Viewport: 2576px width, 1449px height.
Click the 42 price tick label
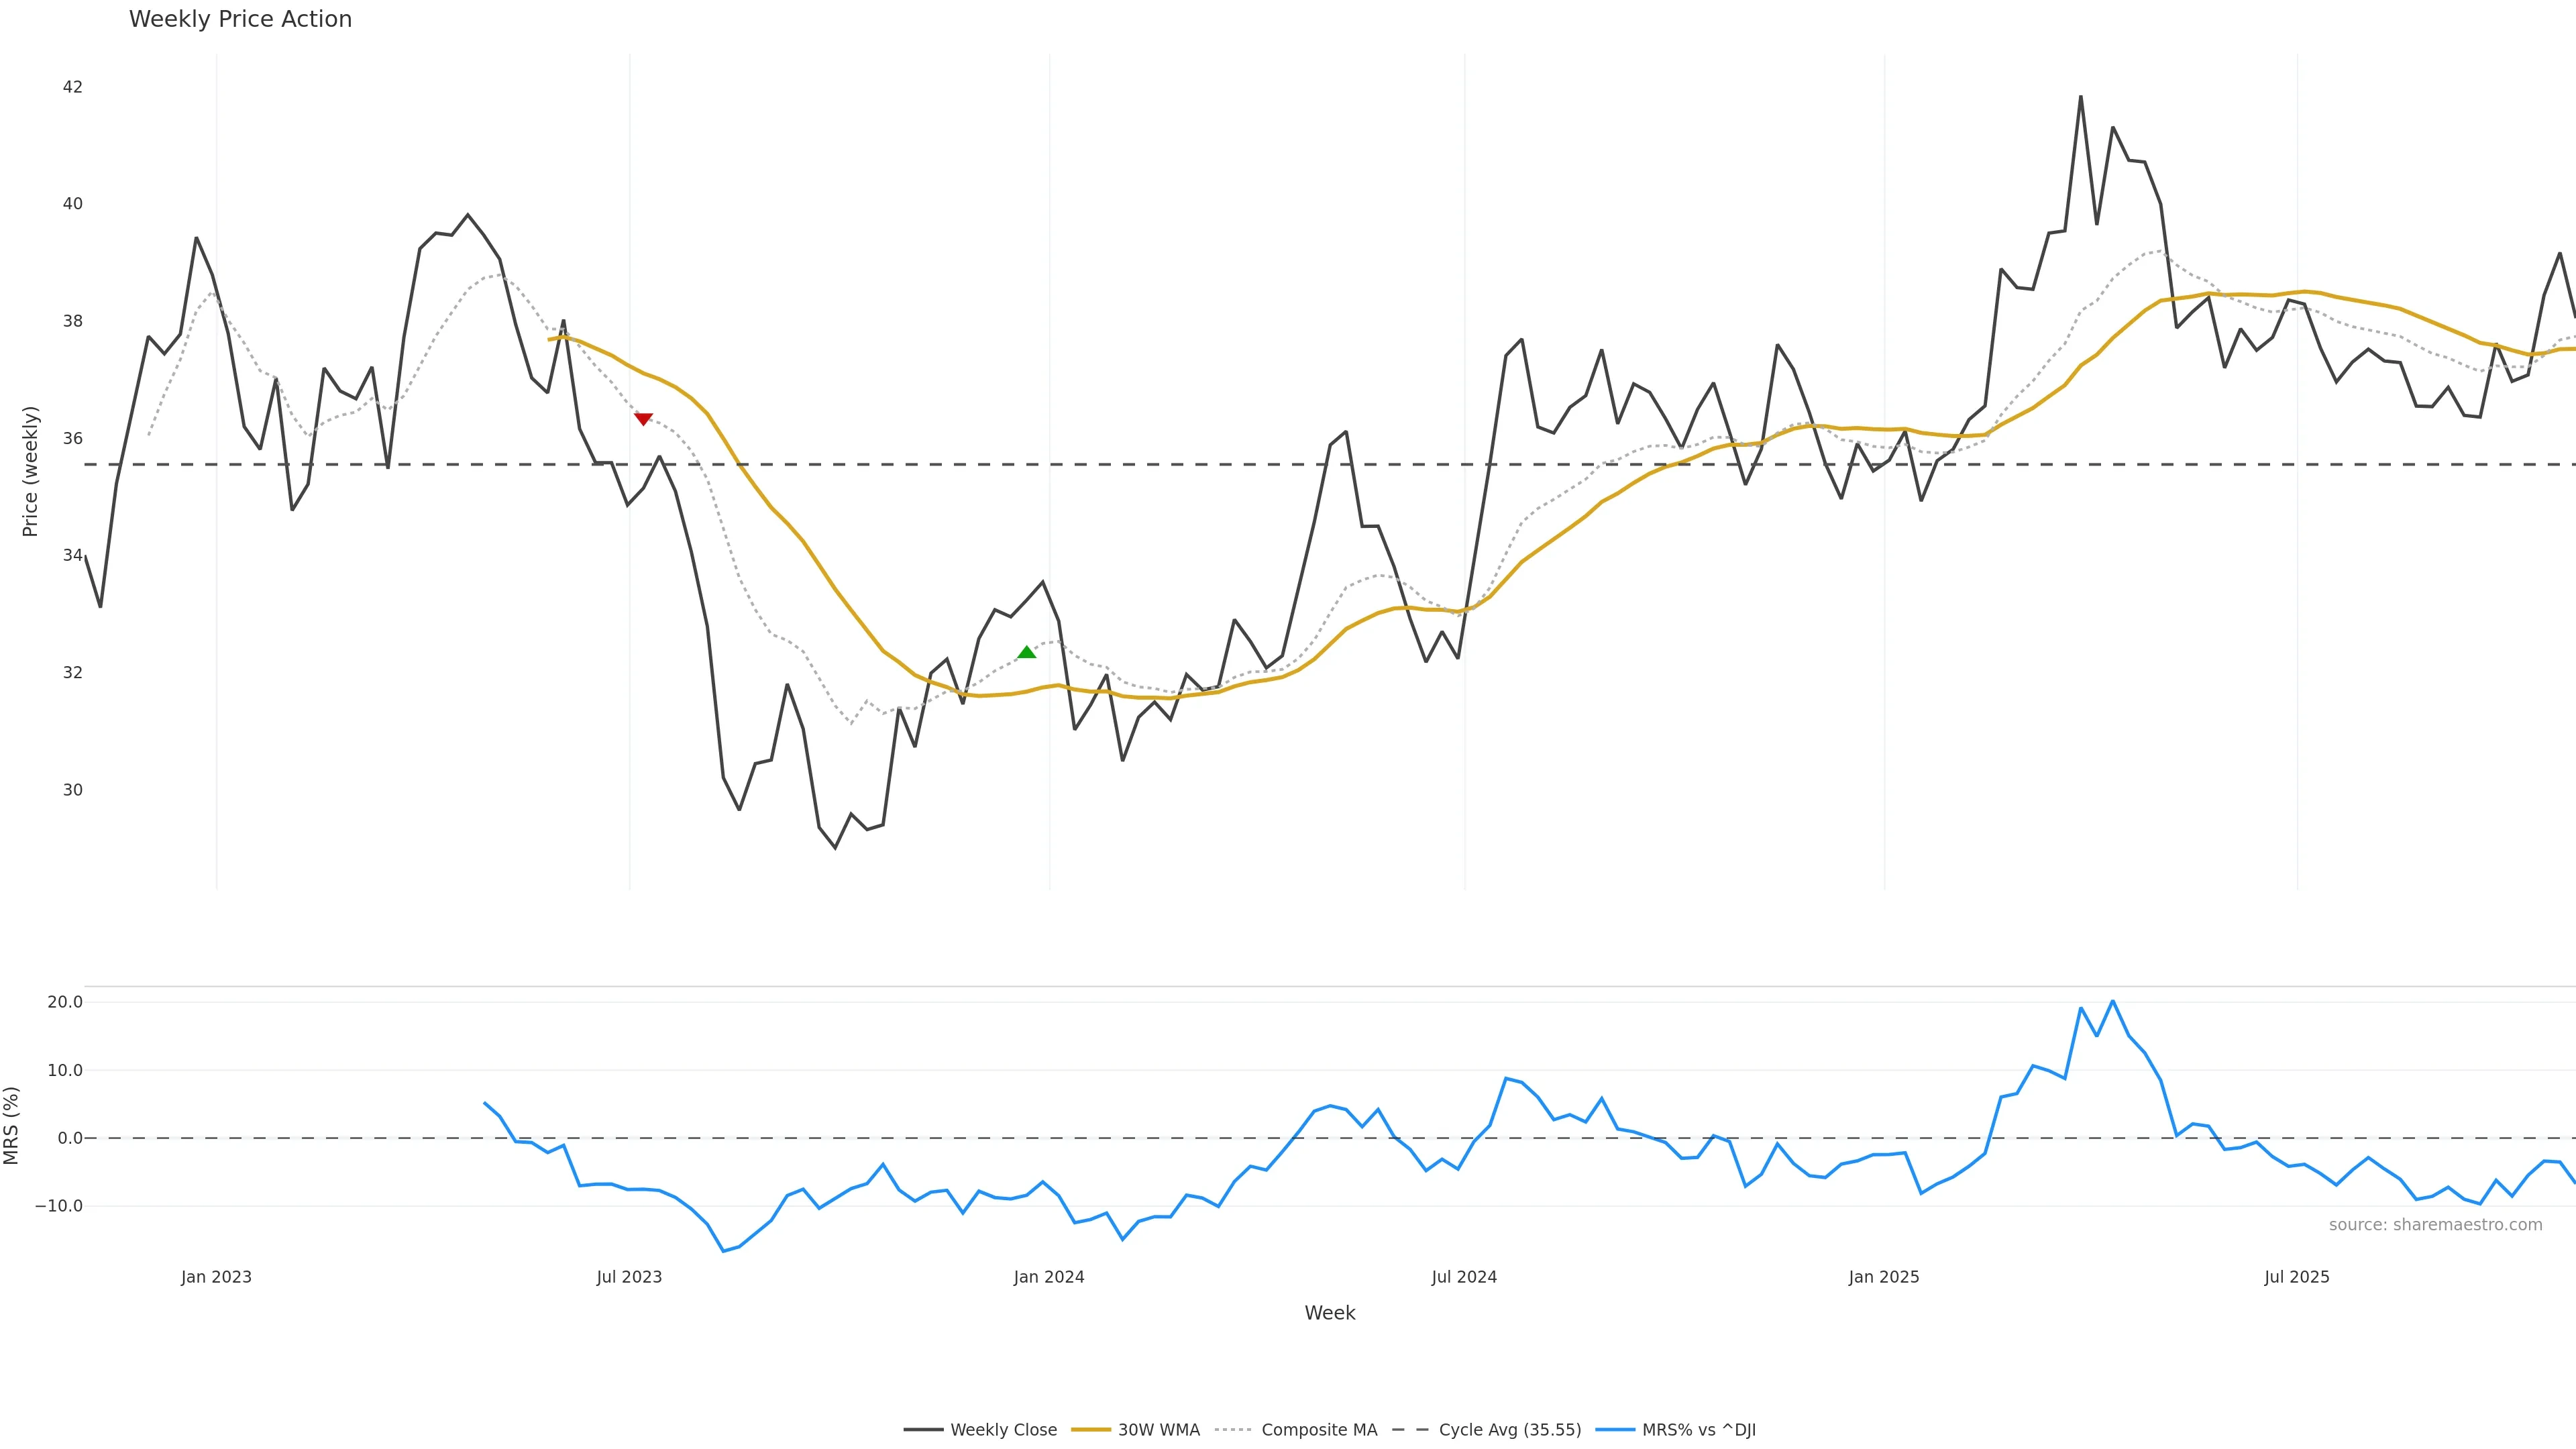point(72,87)
